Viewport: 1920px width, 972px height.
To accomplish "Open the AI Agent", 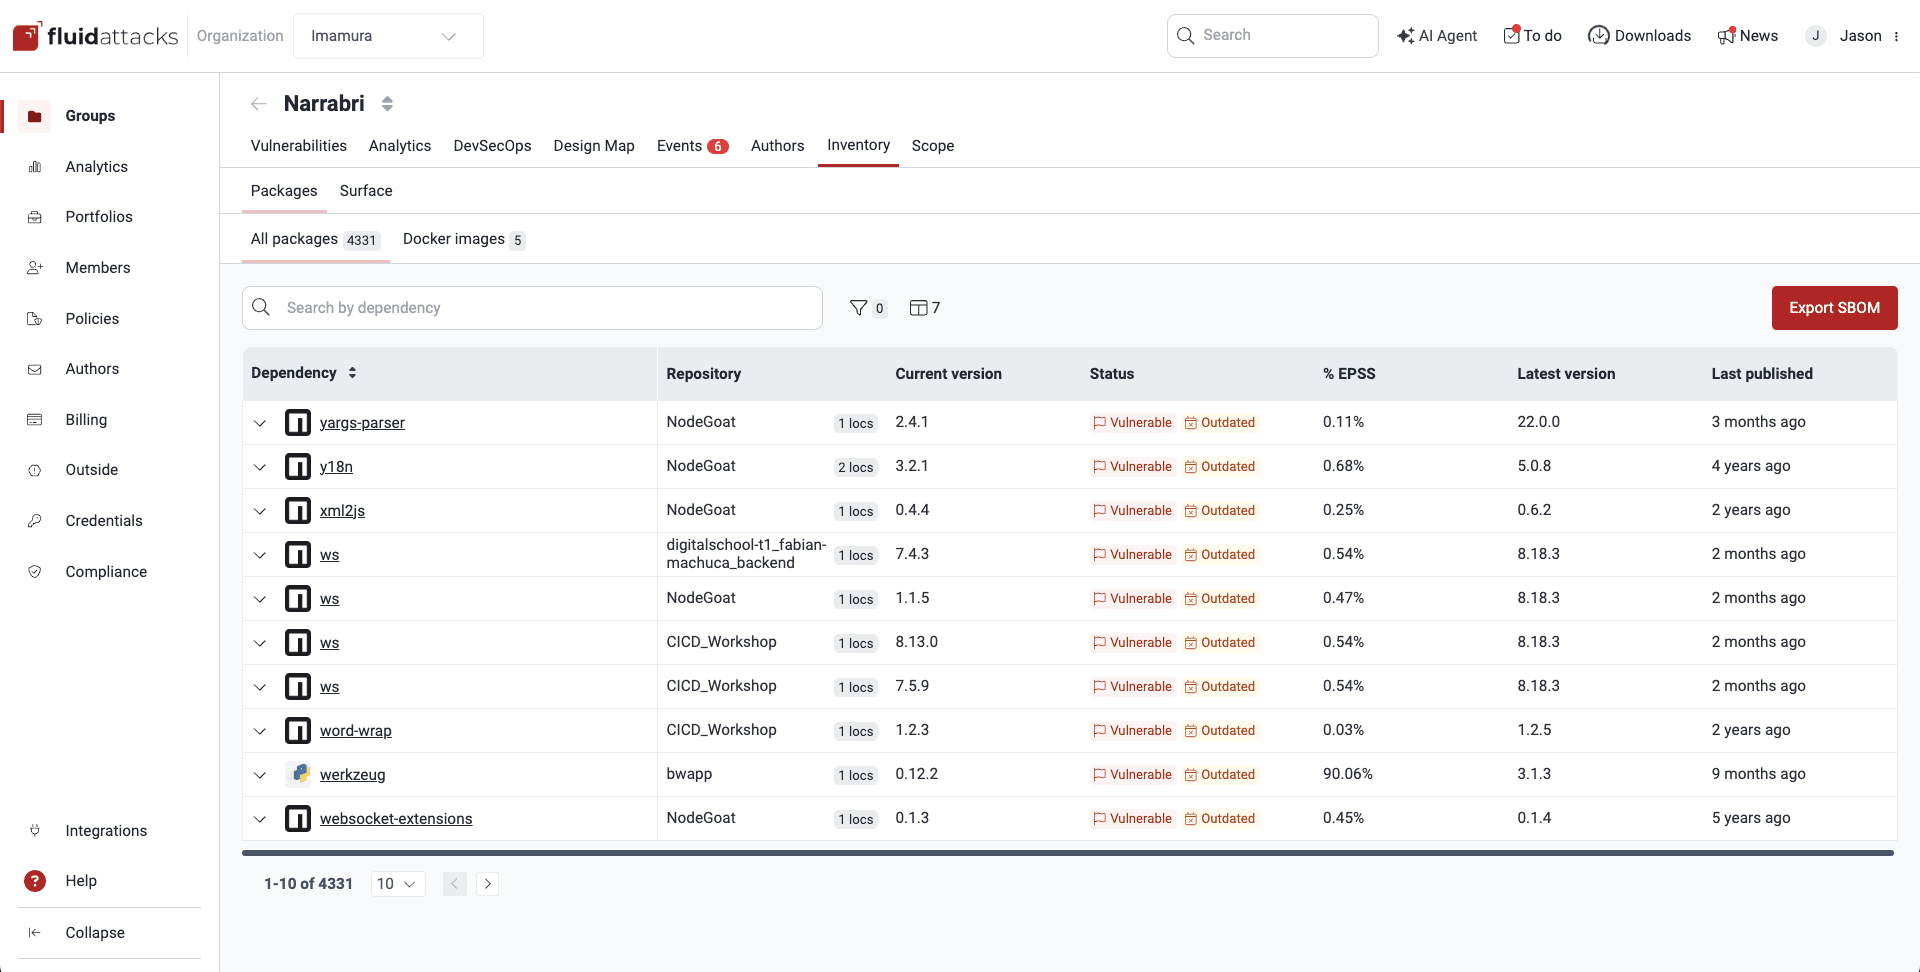I will coord(1437,36).
